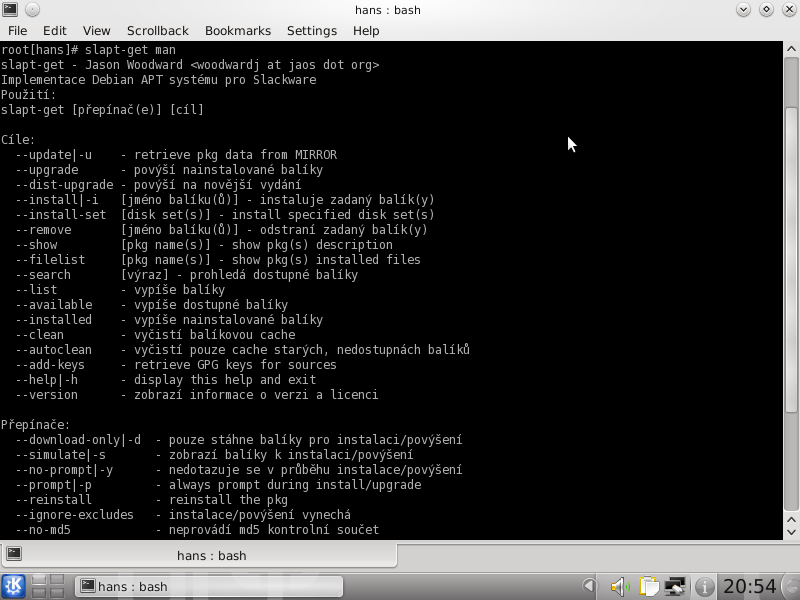Click the '--add-keys' option text

(x=50, y=365)
